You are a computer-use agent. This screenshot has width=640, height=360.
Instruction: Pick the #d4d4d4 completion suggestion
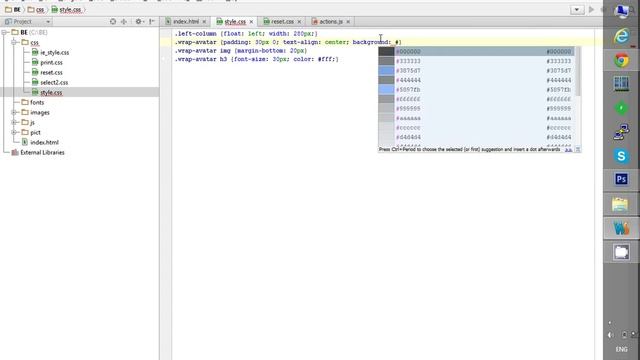tap(476, 137)
